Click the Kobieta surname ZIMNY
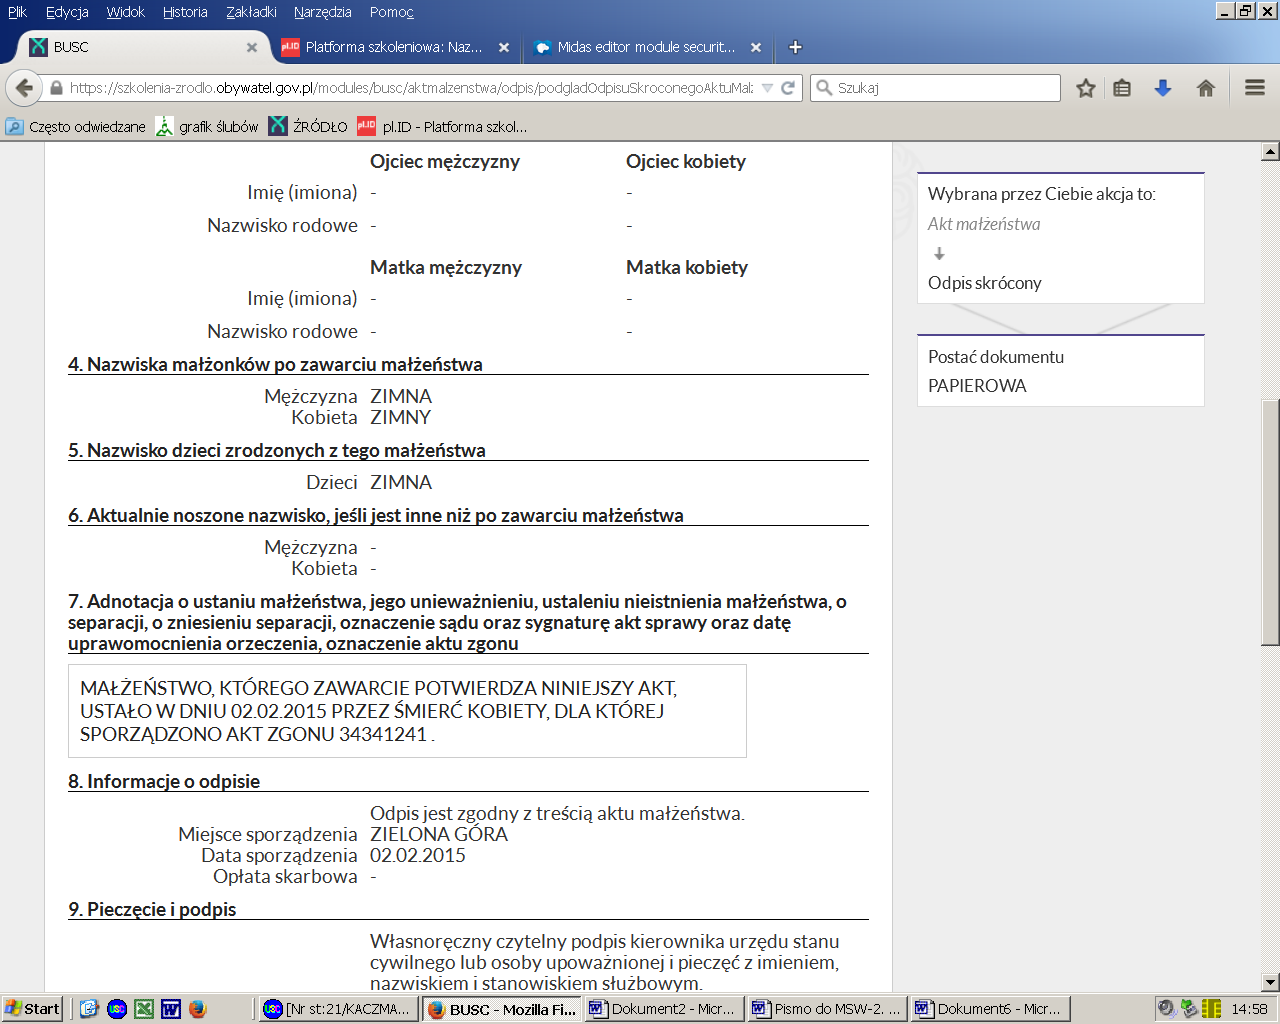Viewport: 1280px width, 1024px height. pos(400,417)
